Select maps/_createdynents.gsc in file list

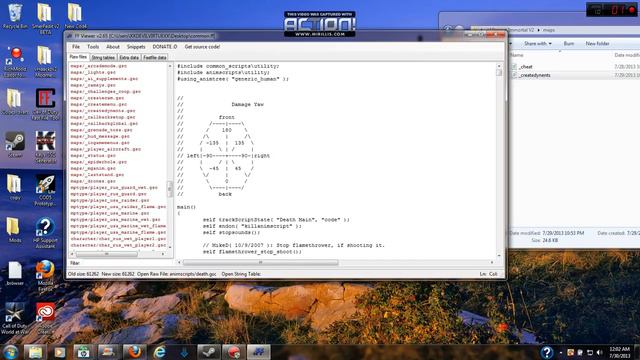[102, 111]
